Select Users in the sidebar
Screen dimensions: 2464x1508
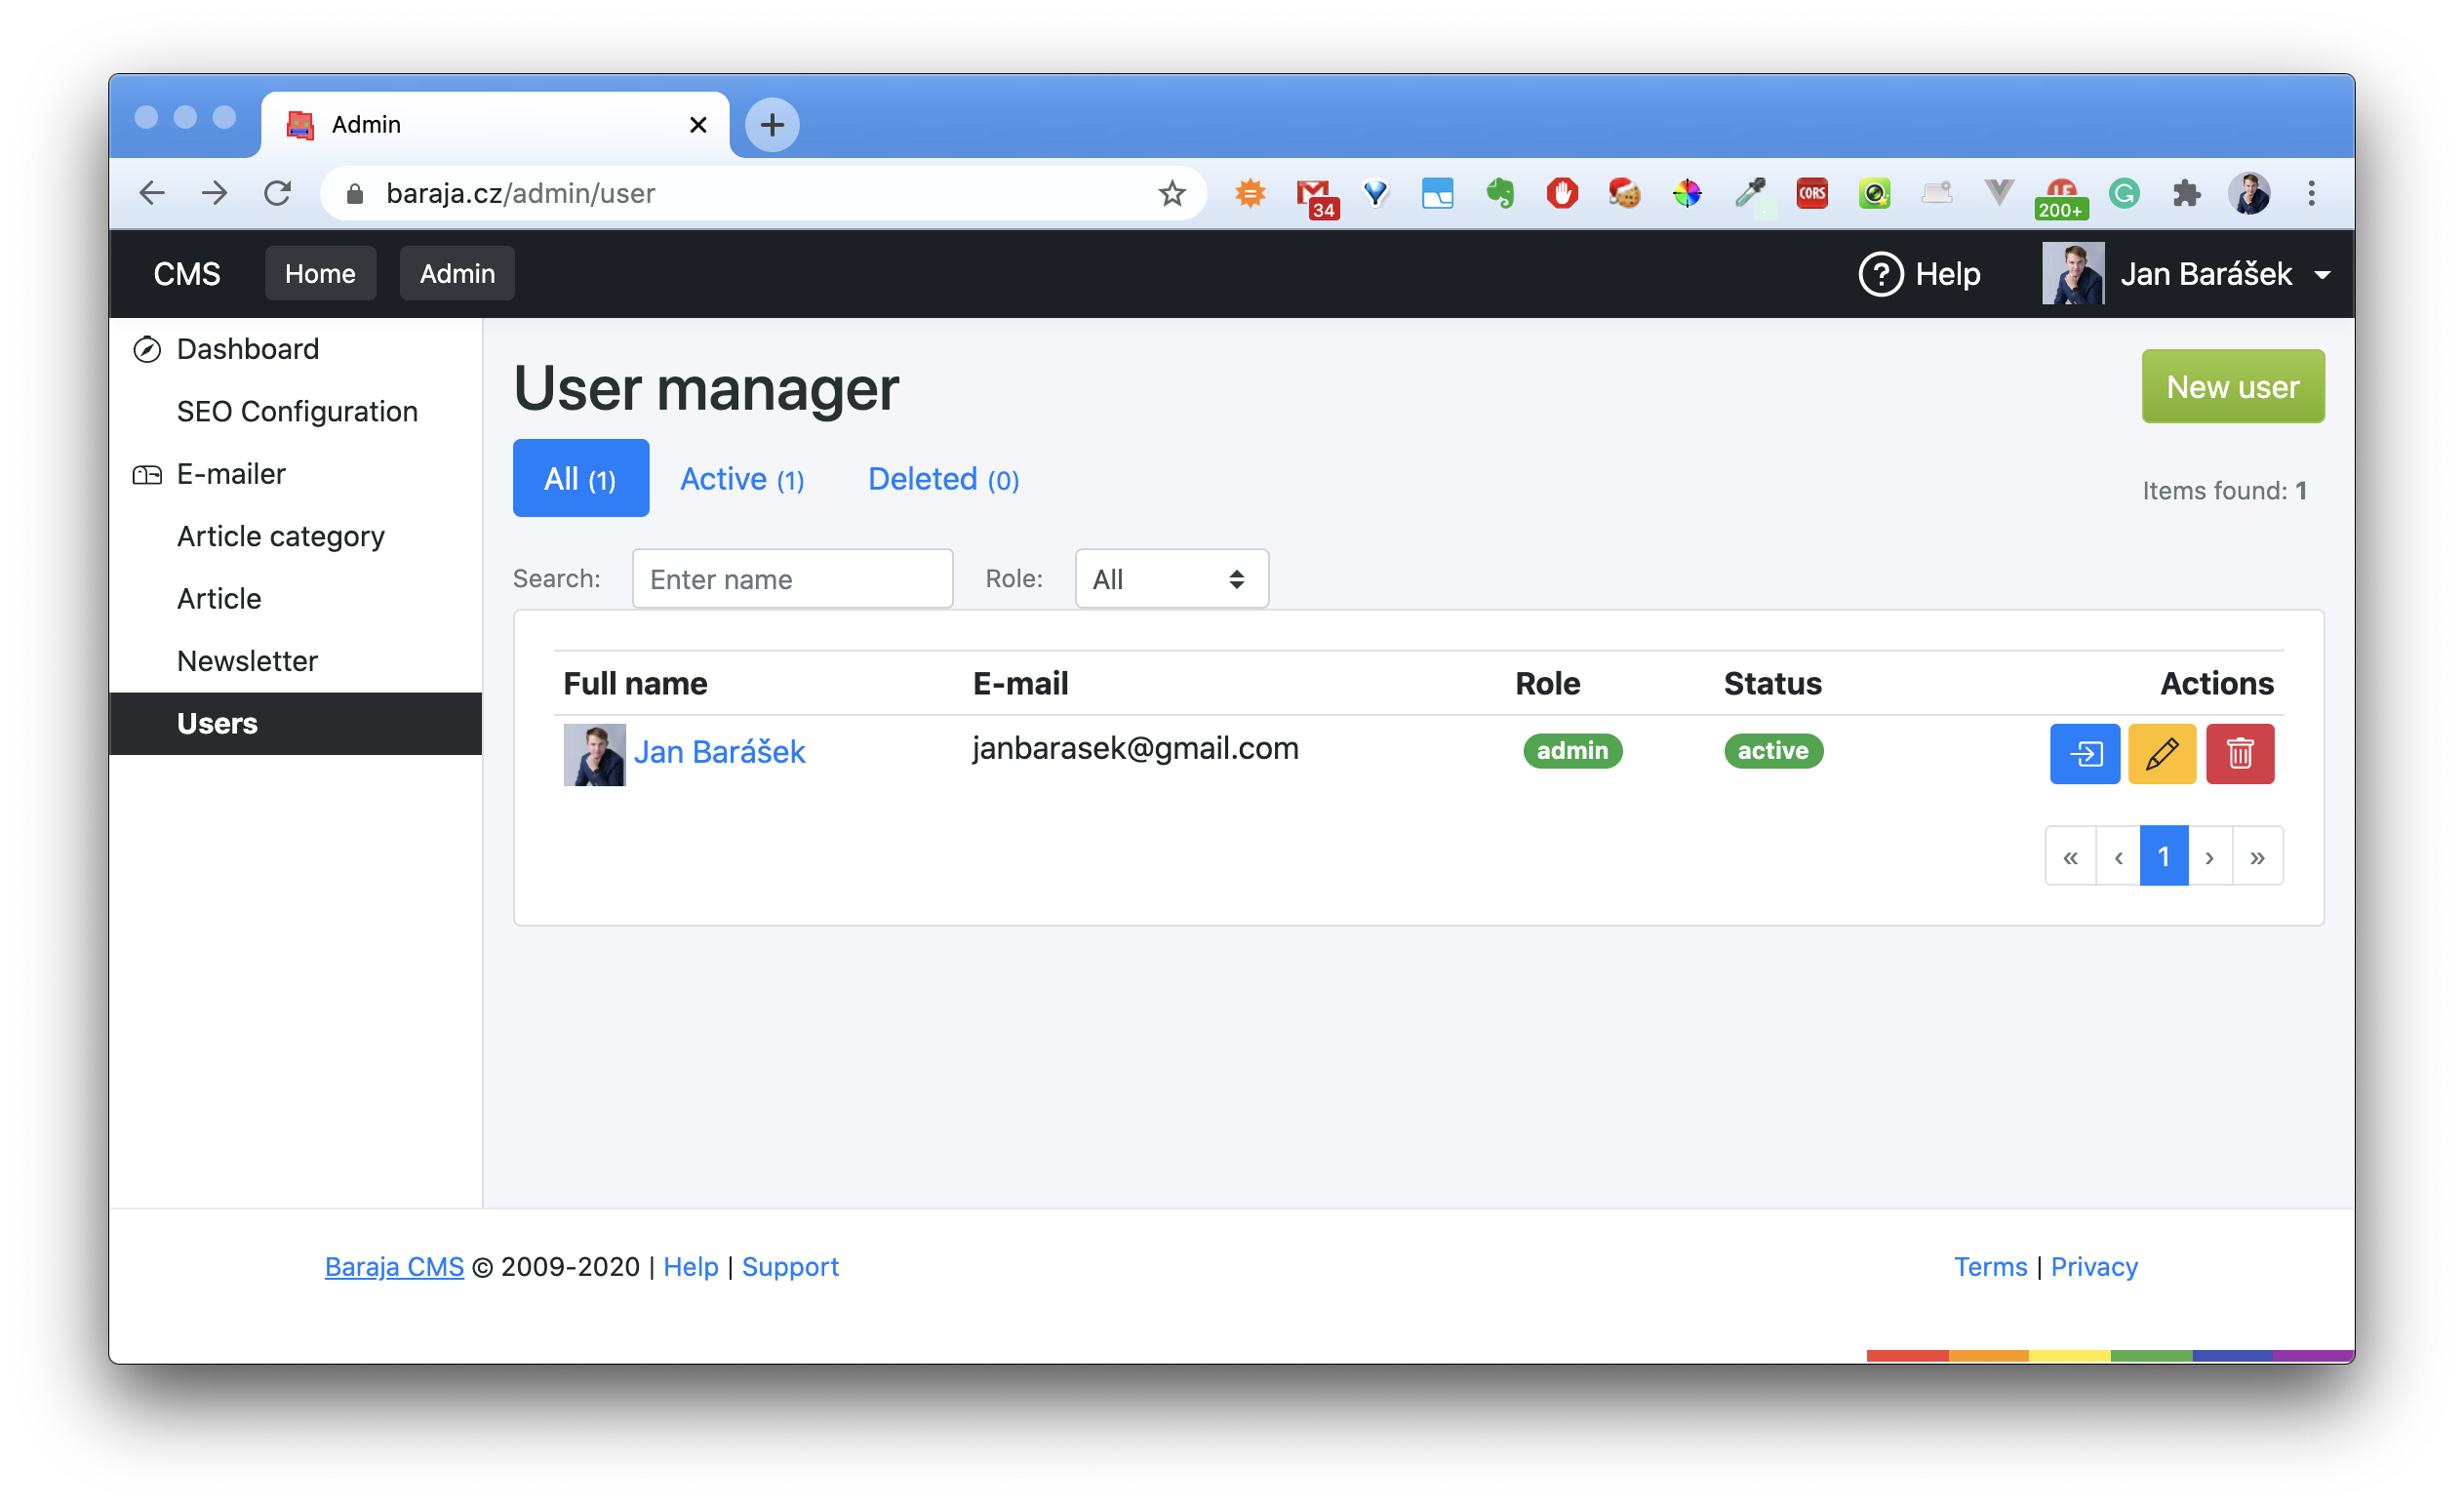(217, 723)
